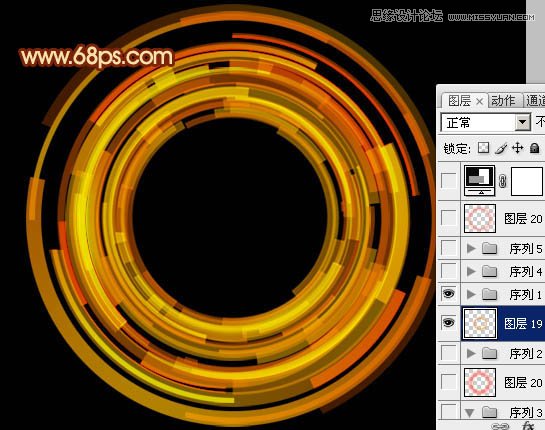Open the fx layer style button
This screenshot has width=545, height=430.
pyautogui.click(x=528, y=426)
